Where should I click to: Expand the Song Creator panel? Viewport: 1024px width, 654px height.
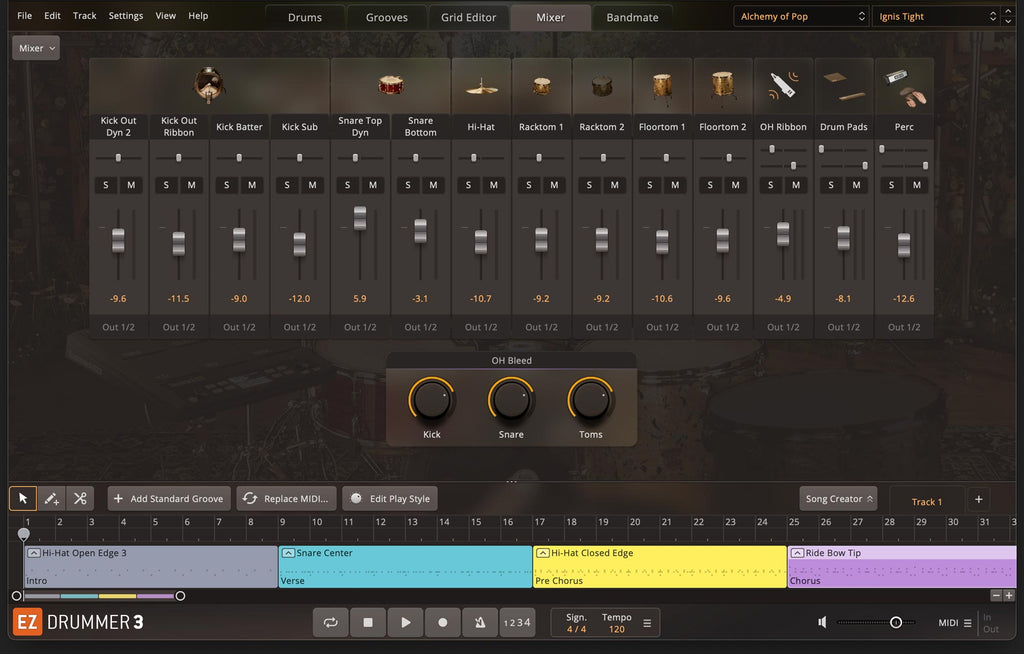coord(839,499)
